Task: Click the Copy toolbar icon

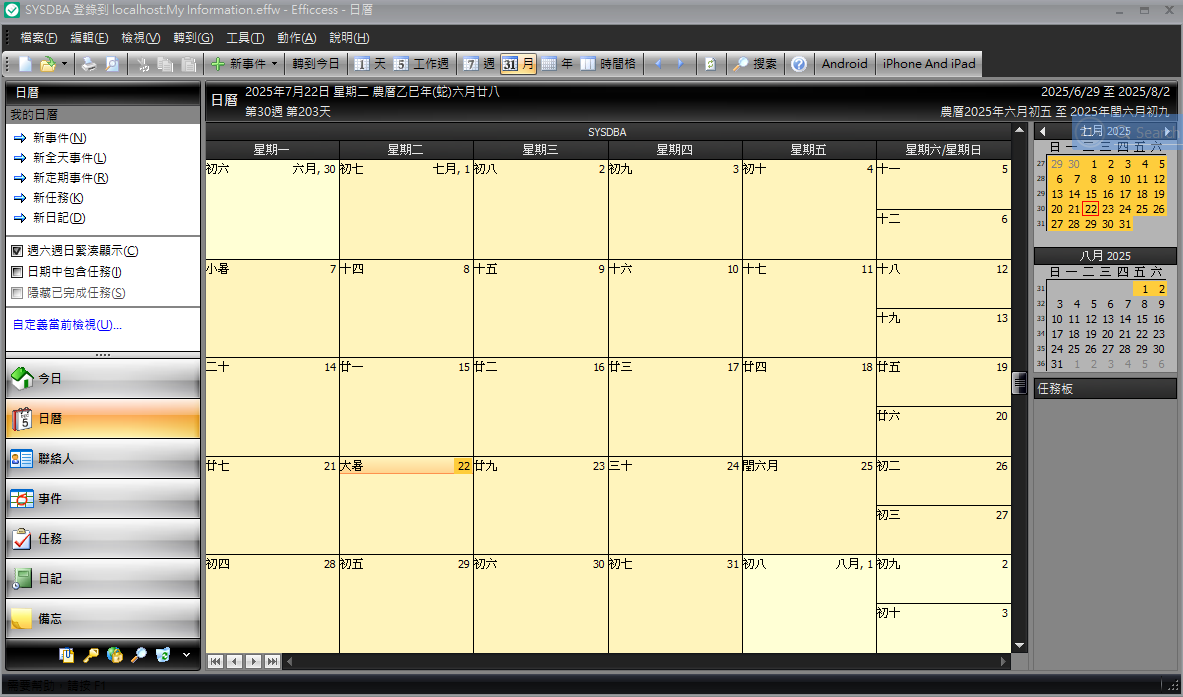Action: [165, 64]
